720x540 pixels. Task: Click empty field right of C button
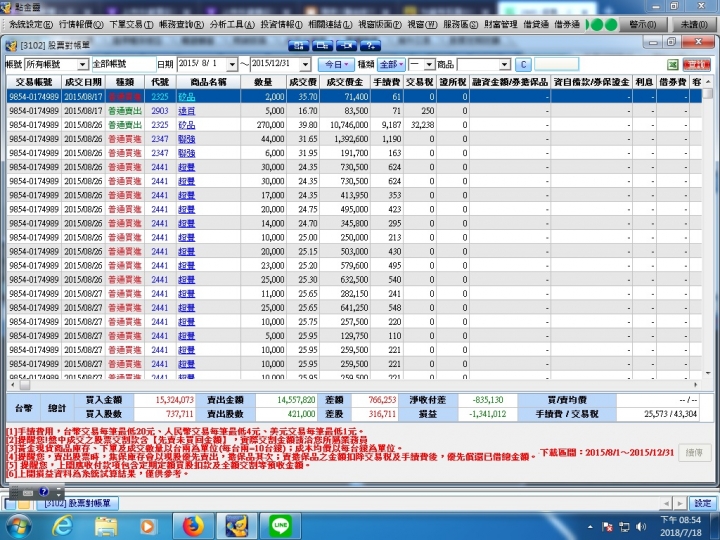(556, 64)
